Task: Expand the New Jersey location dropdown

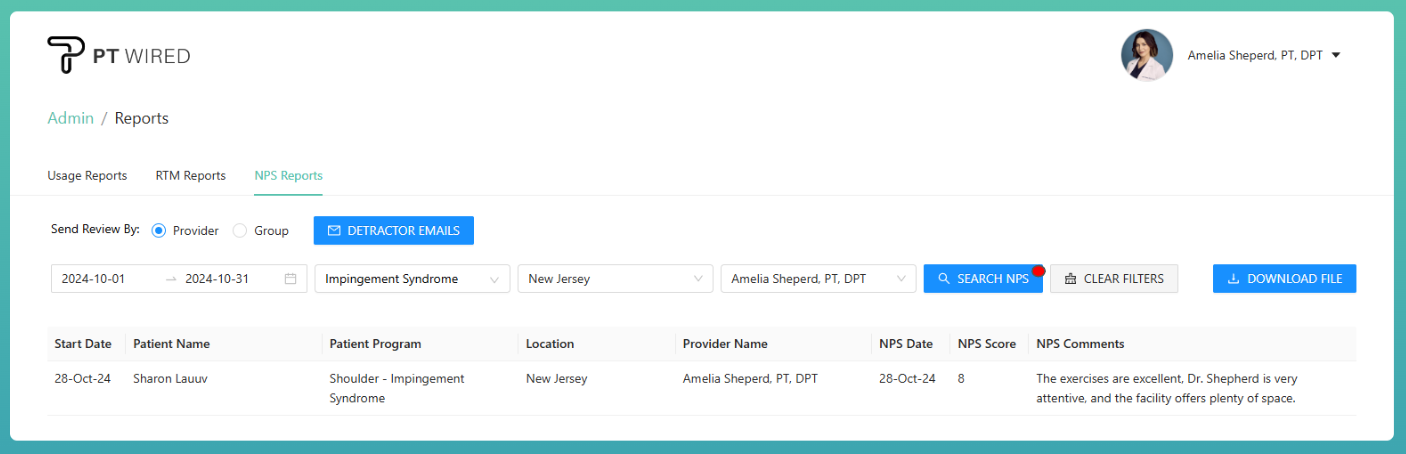Action: pos(614,279)
